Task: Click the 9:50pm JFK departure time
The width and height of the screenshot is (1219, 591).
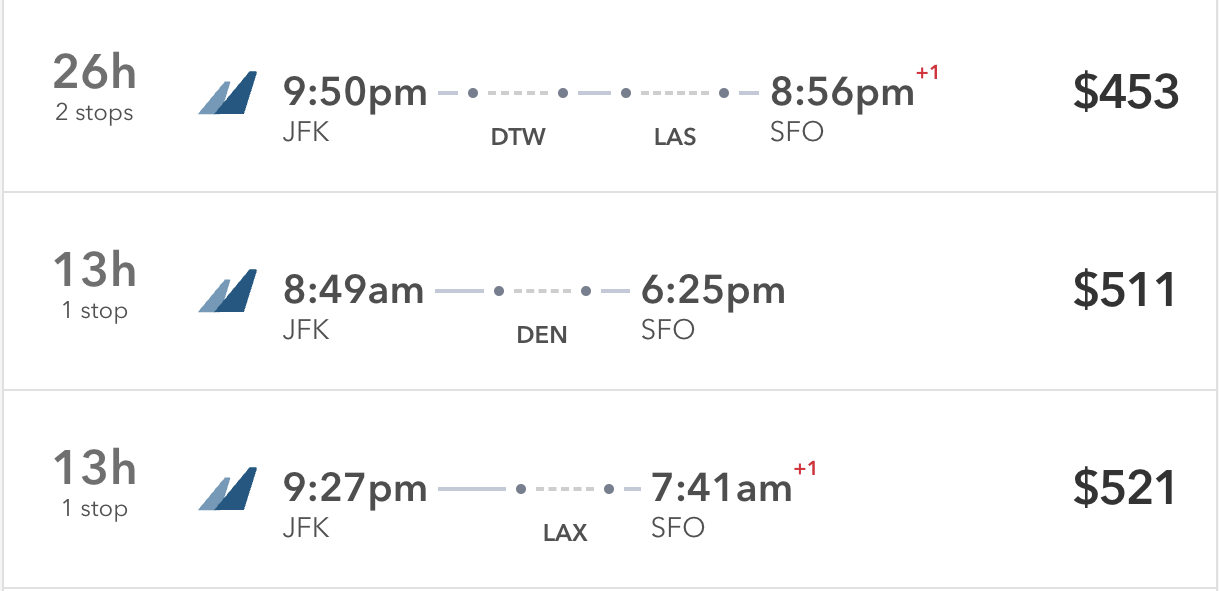Action: click(x=355, y=93)
